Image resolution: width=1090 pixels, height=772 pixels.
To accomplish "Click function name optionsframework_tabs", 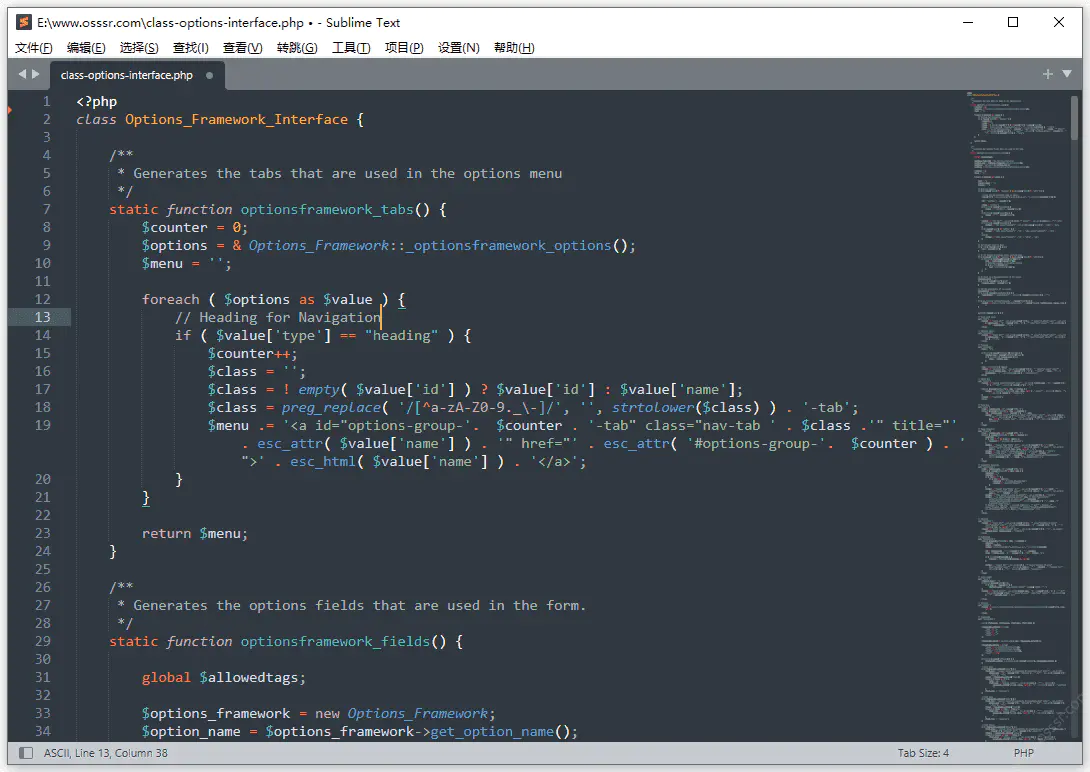I will pyautogui.click(x=327, y=209).
